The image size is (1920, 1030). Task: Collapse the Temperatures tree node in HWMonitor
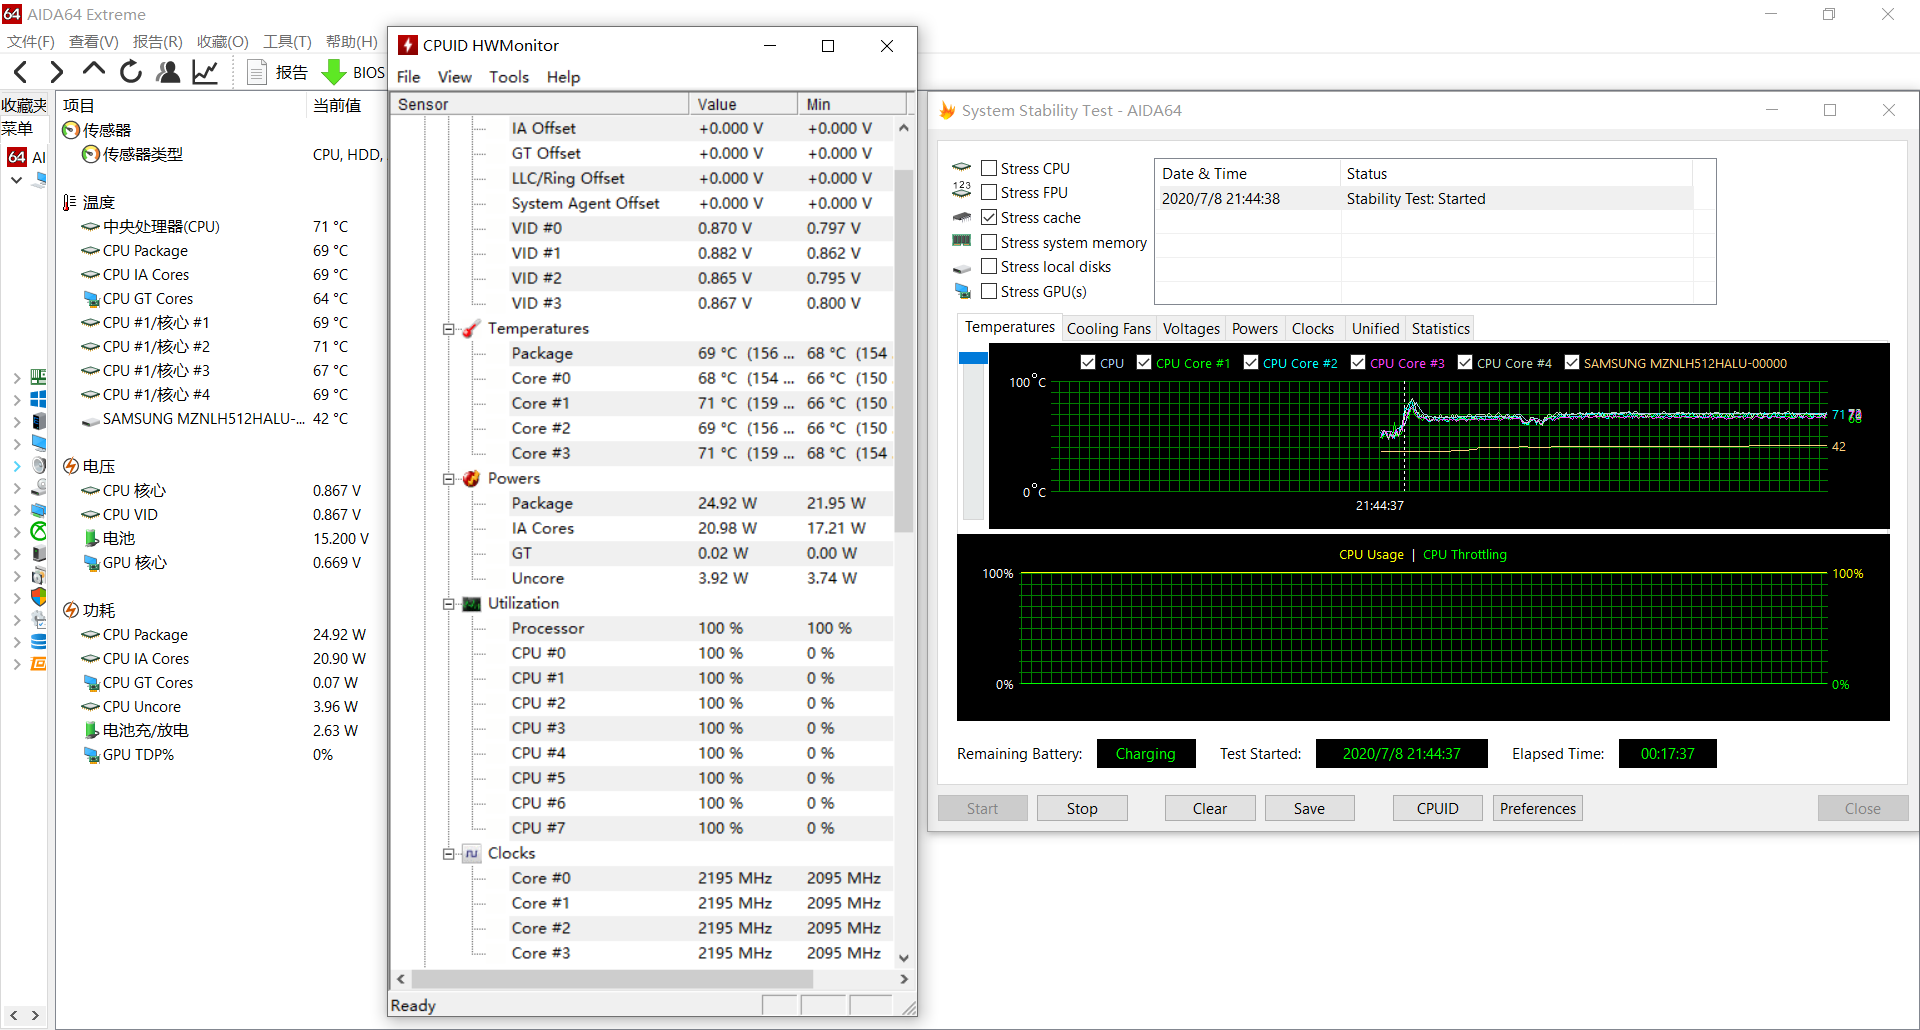pos(449,329)
